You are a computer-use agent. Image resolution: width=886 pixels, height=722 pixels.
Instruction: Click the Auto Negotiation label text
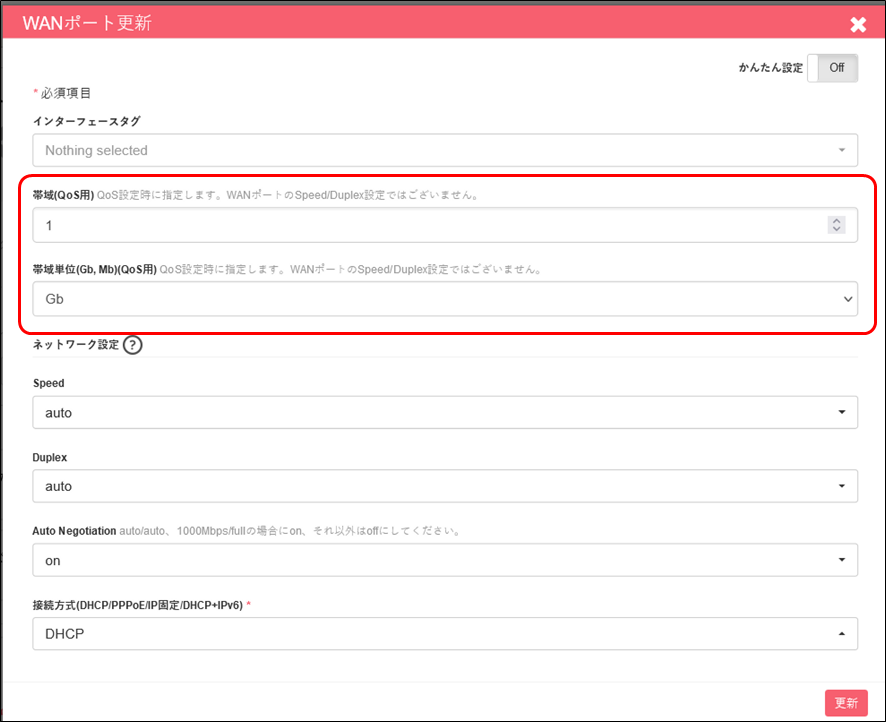click(74, 531)
